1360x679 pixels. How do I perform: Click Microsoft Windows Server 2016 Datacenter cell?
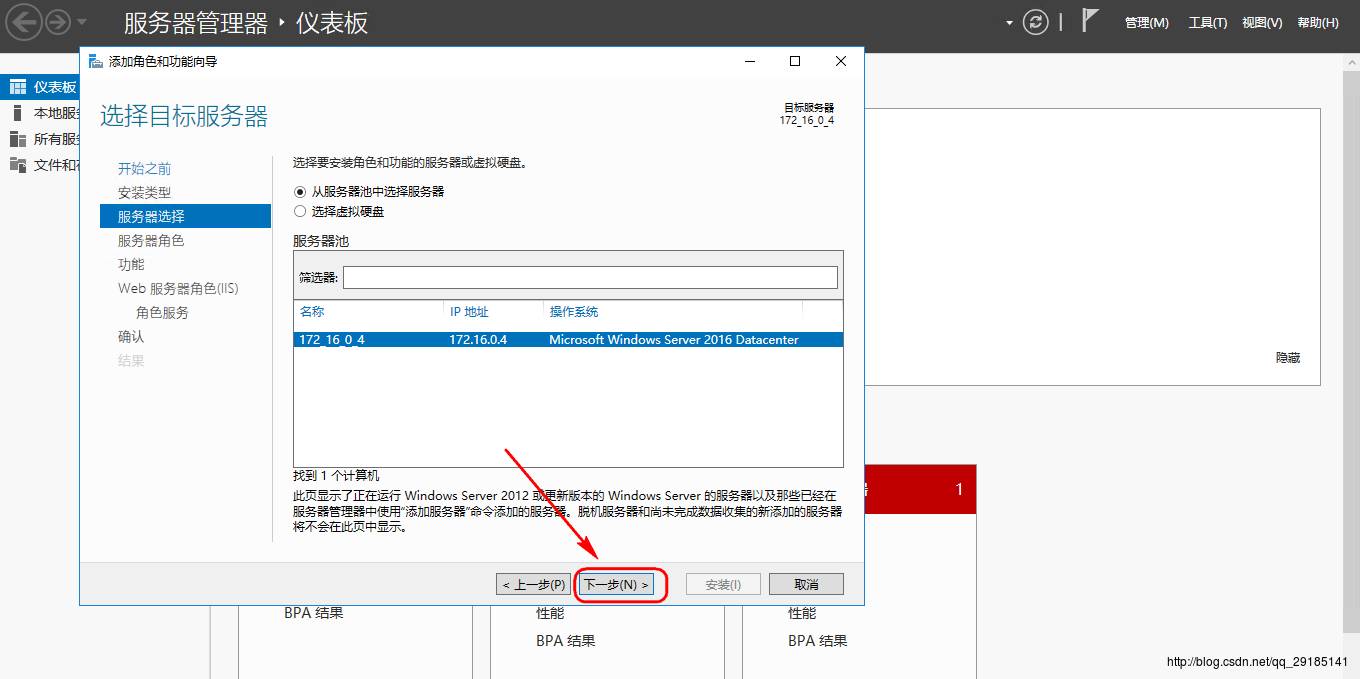pos(674,340)
